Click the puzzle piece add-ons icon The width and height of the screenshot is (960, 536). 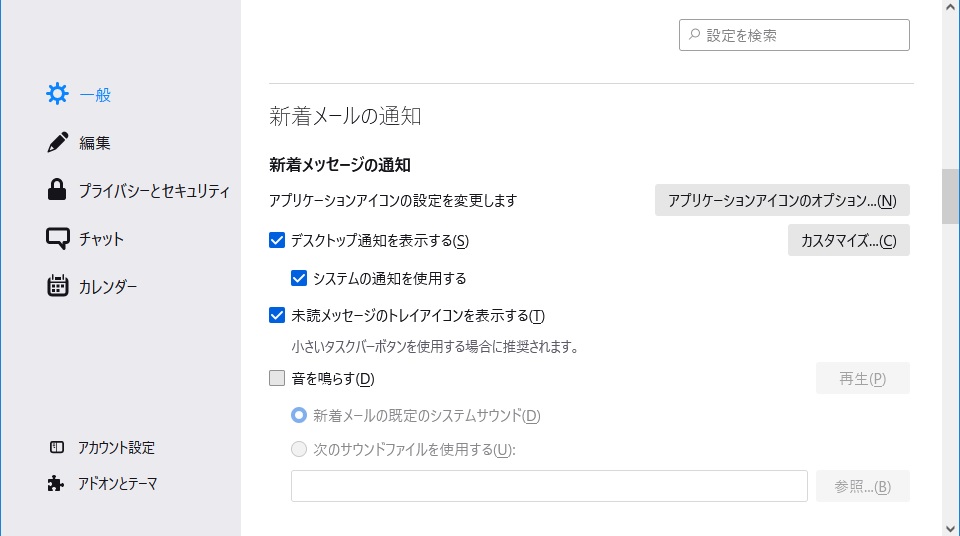click(56, 483)
